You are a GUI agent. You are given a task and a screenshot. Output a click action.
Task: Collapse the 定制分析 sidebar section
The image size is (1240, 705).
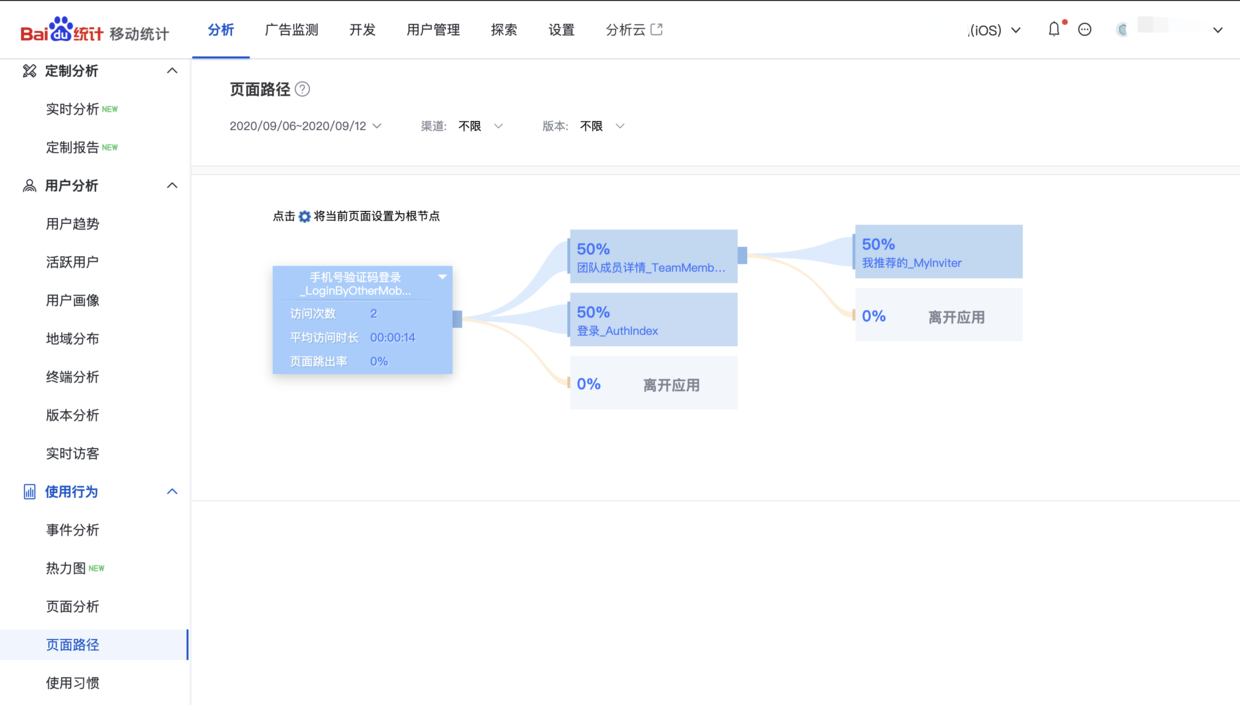[172, 71]
